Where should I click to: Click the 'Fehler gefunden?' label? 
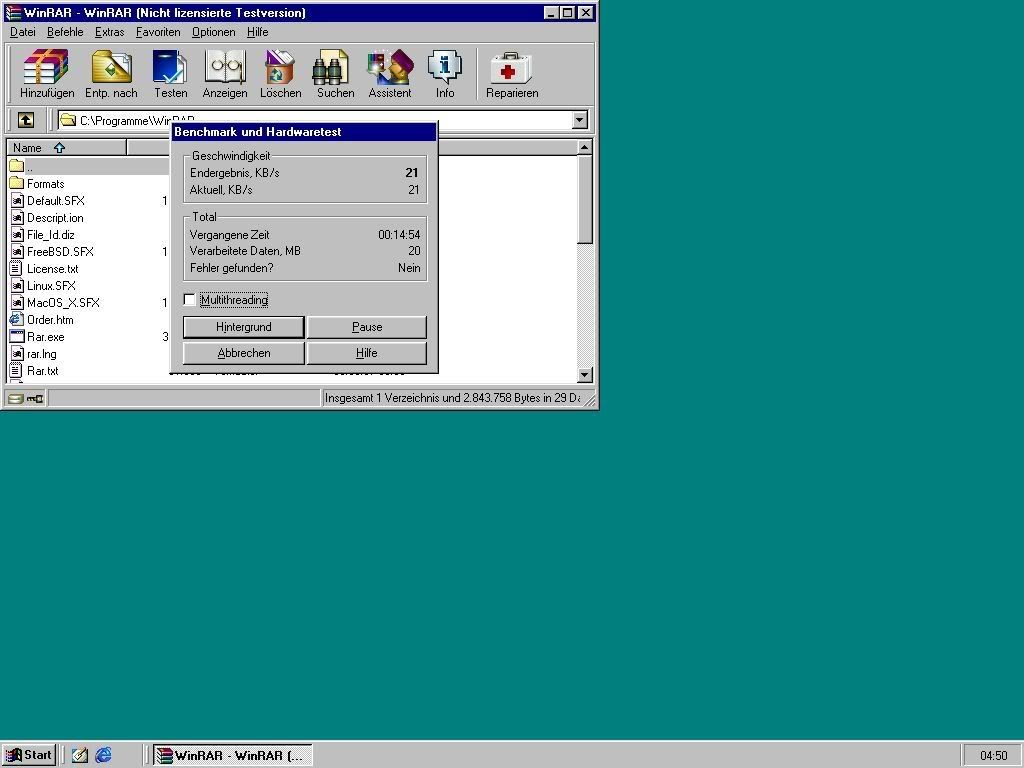click(231, 268)
